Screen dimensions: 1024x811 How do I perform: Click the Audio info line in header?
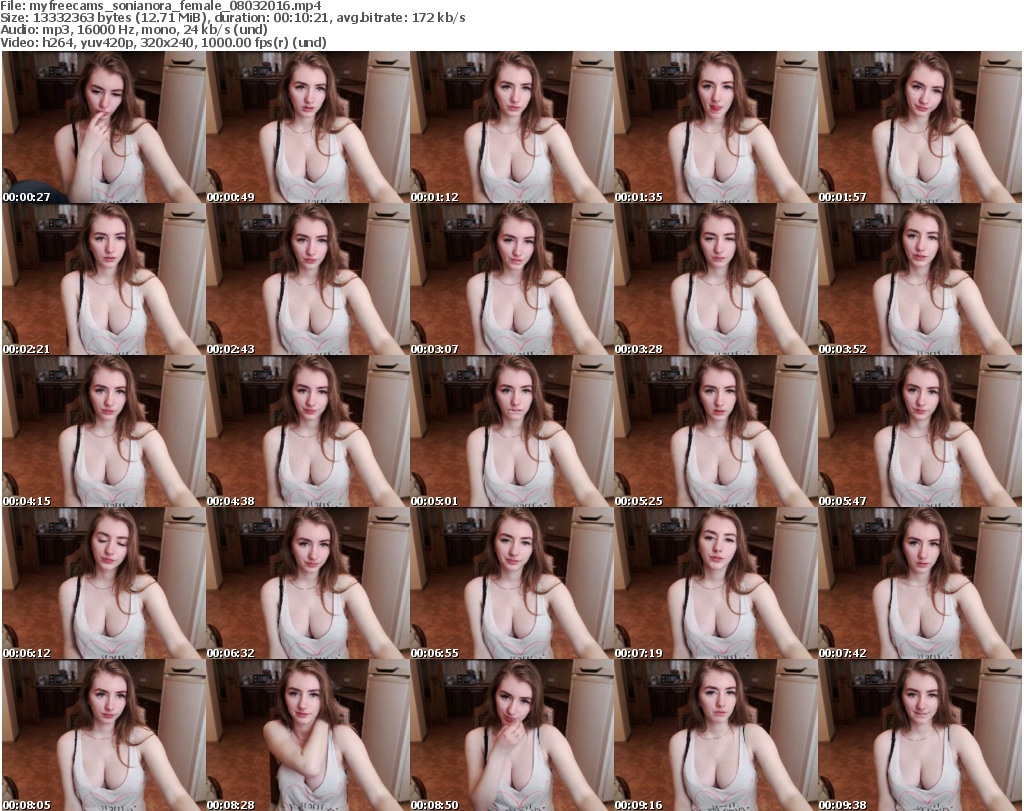point(135,30)
